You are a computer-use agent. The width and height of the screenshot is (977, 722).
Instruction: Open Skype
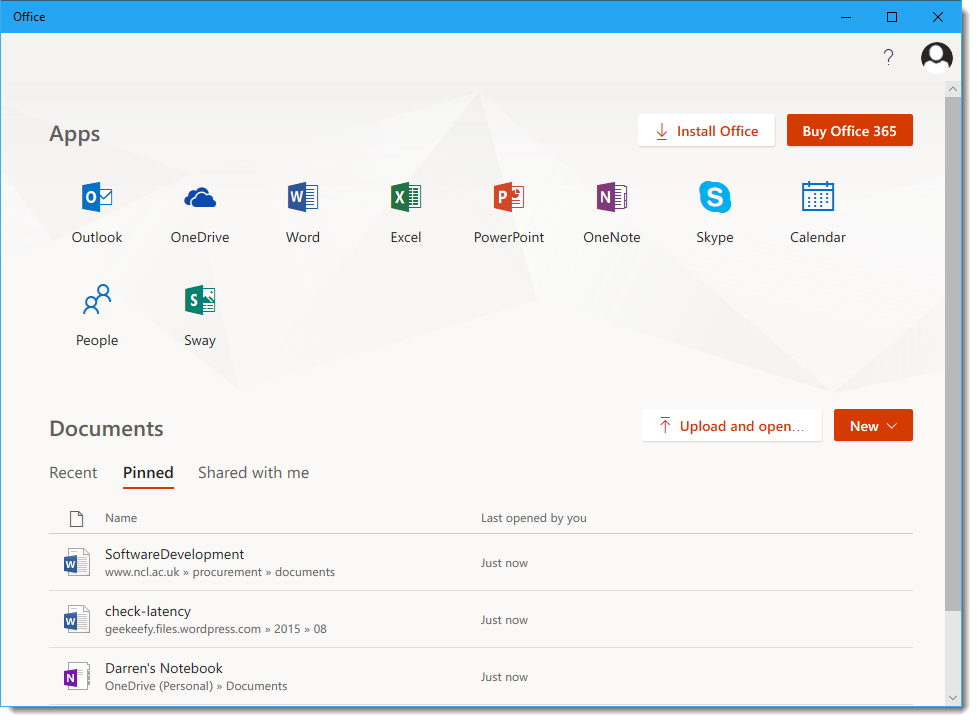point(714,210)
